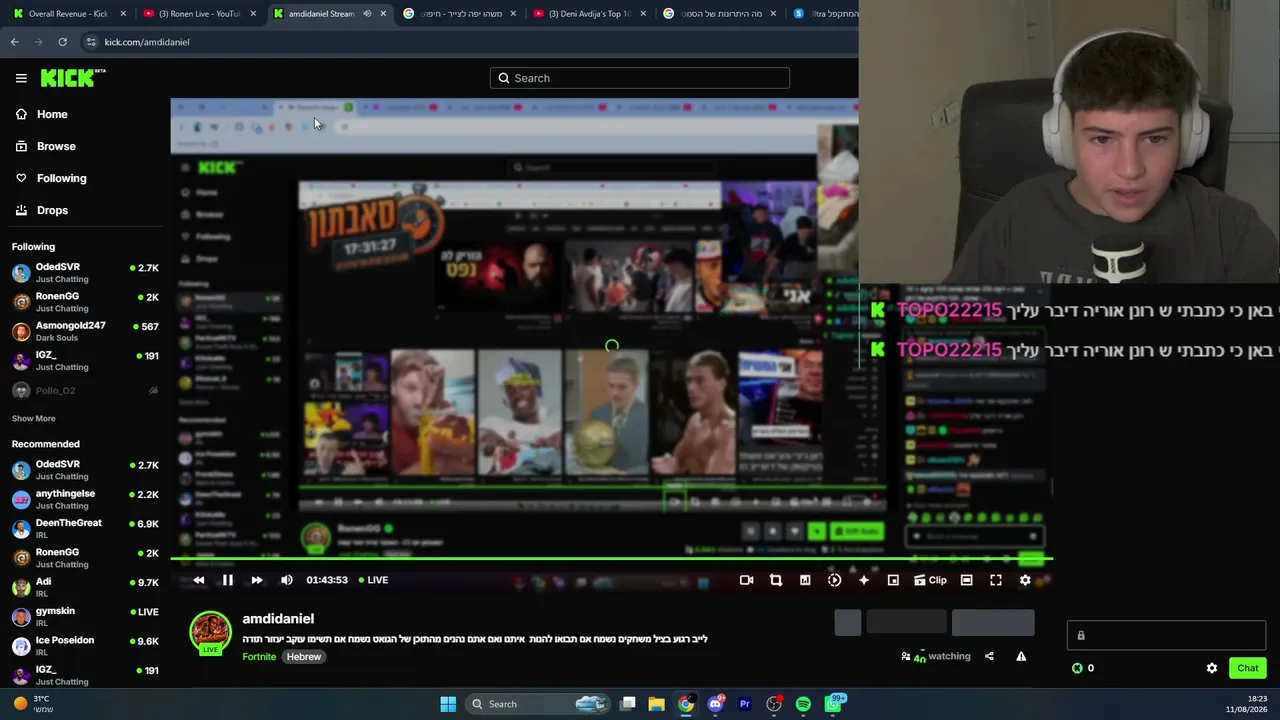This screenshot has width=1280, height=720.
Task: Open Ice Poseidon channel in Recommended
Action: click(85, 645)
